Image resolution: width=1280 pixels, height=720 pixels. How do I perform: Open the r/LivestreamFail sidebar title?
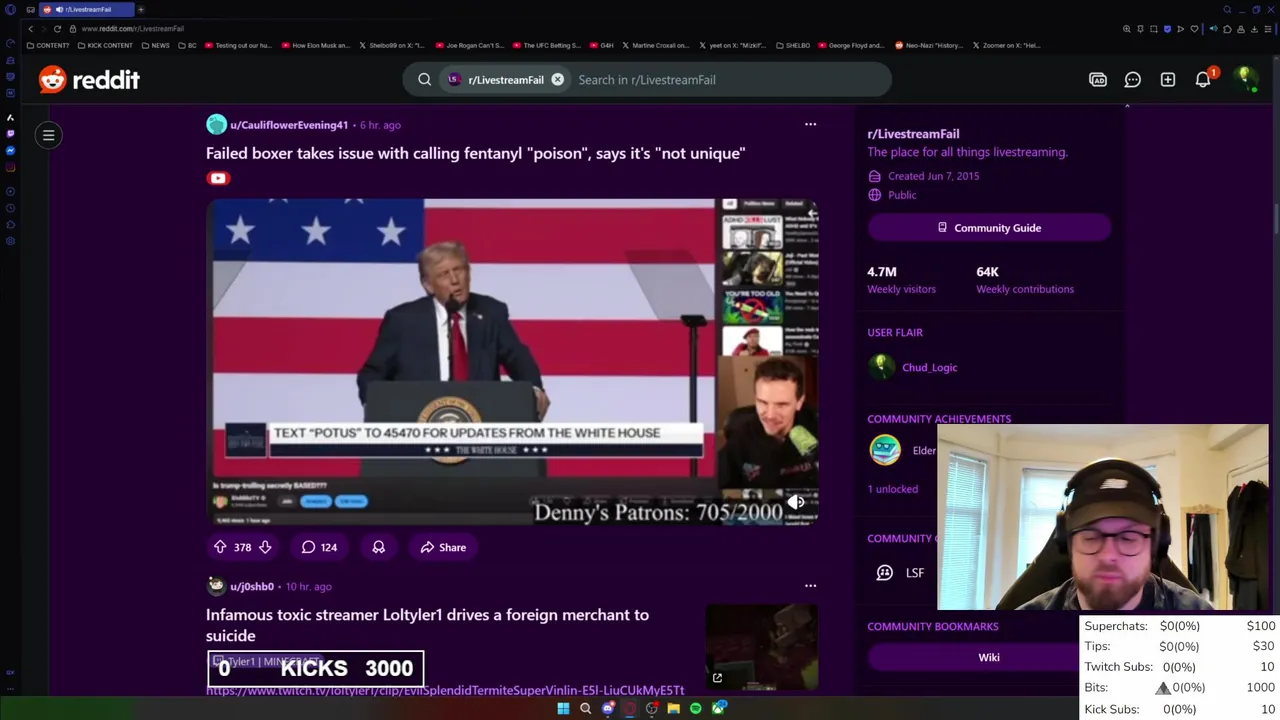(913, 134)
